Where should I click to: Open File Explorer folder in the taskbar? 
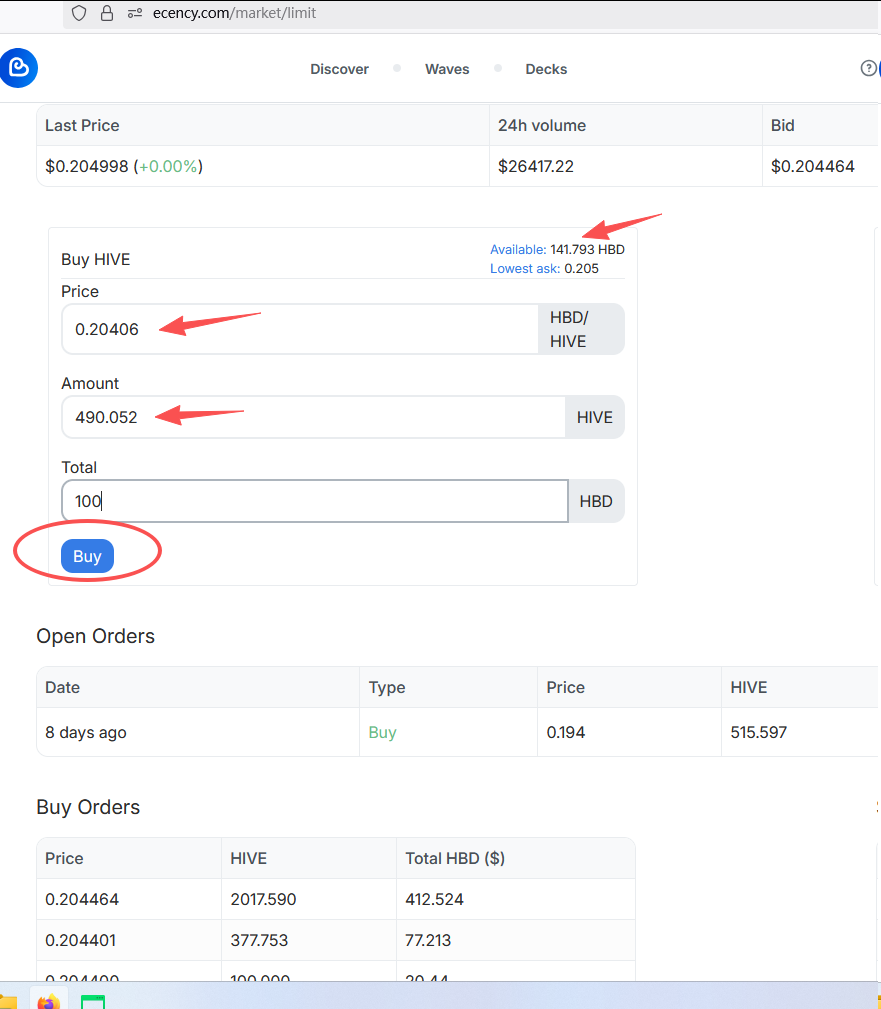coord(8,1002)
